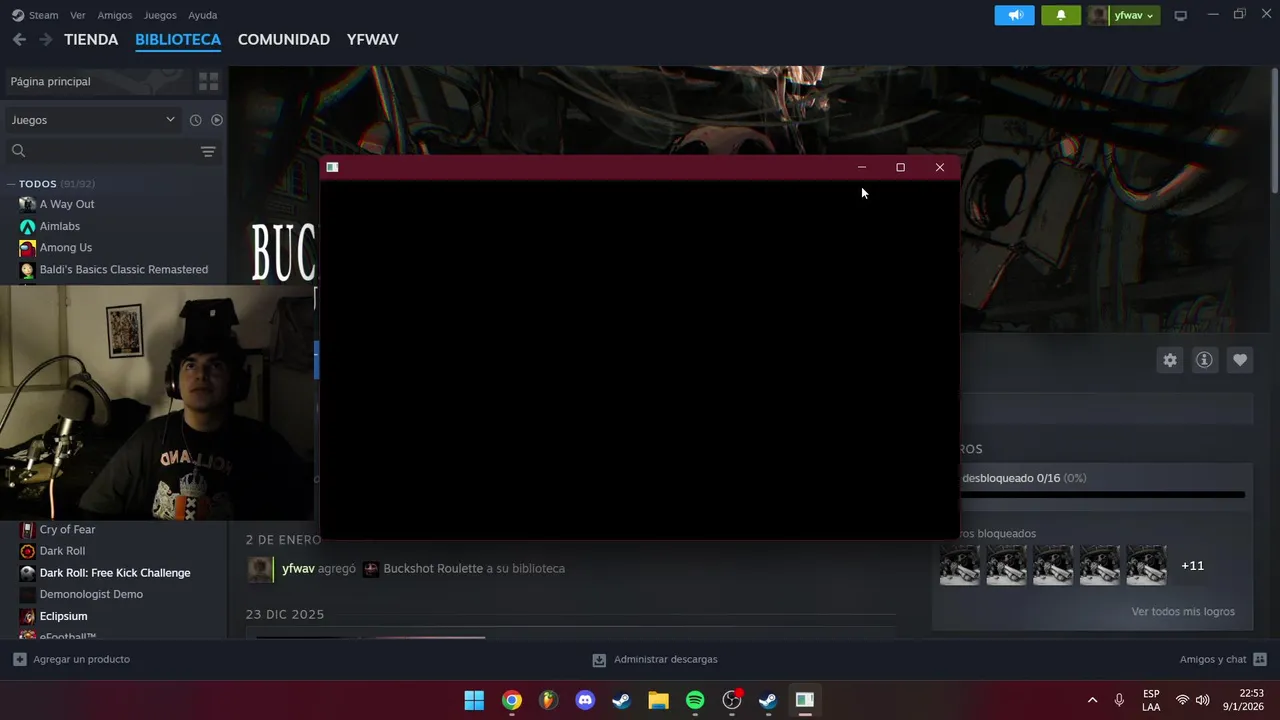This screenshot has width=1280, height=720.
Task: Toggle the ready-to-play filter icon
Action: coord(217,120)
